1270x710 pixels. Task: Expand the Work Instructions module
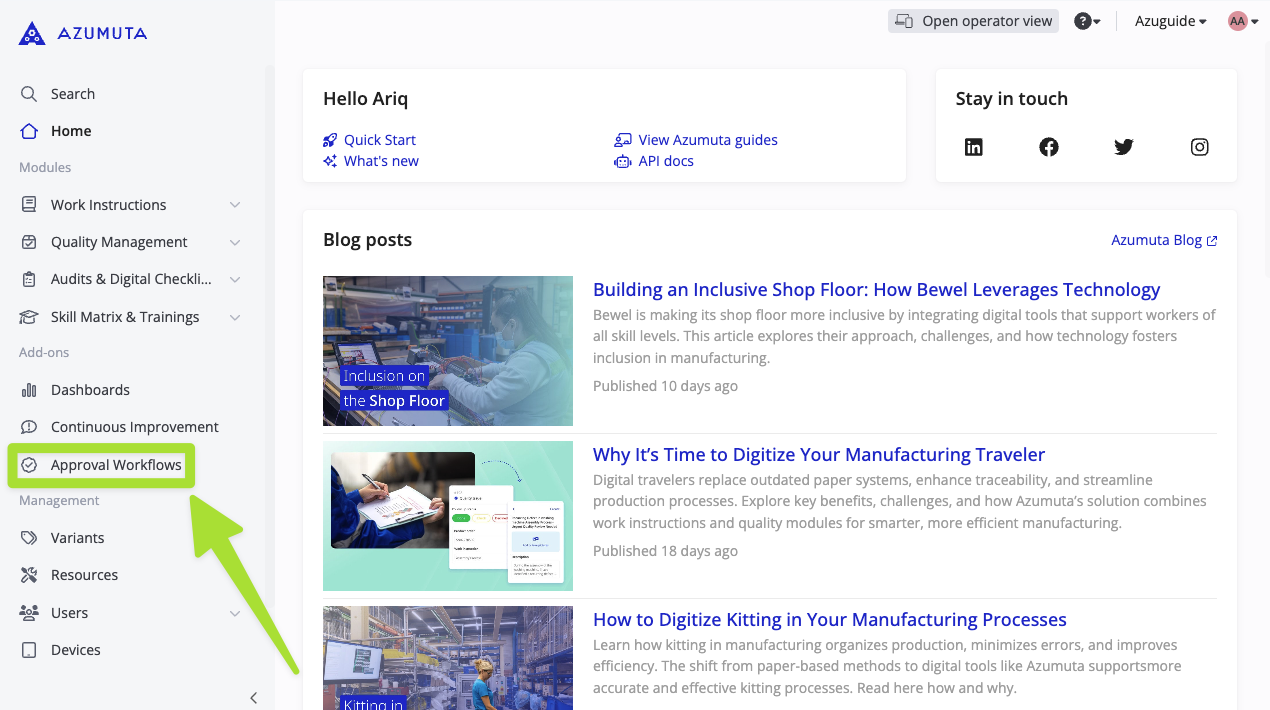(x=234, y=205)
